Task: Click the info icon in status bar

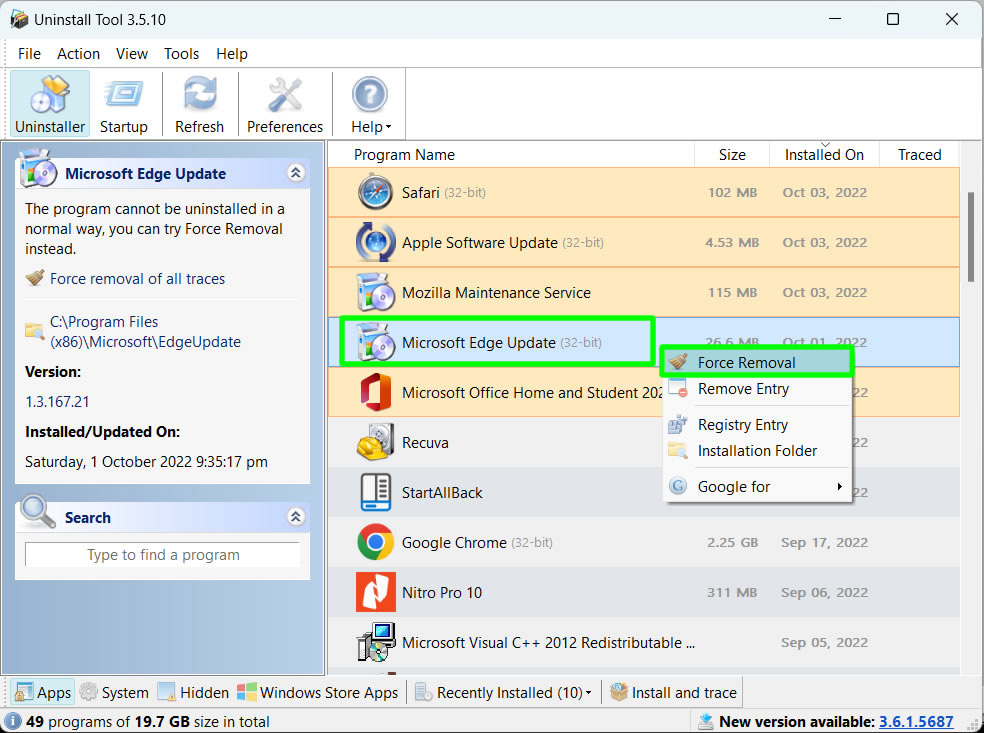Action: pos(13,722)
